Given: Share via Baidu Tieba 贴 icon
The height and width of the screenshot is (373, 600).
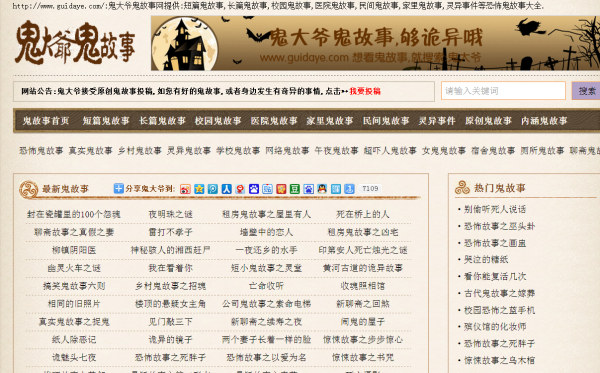Looking at the screenshot, I should point(267,189).
